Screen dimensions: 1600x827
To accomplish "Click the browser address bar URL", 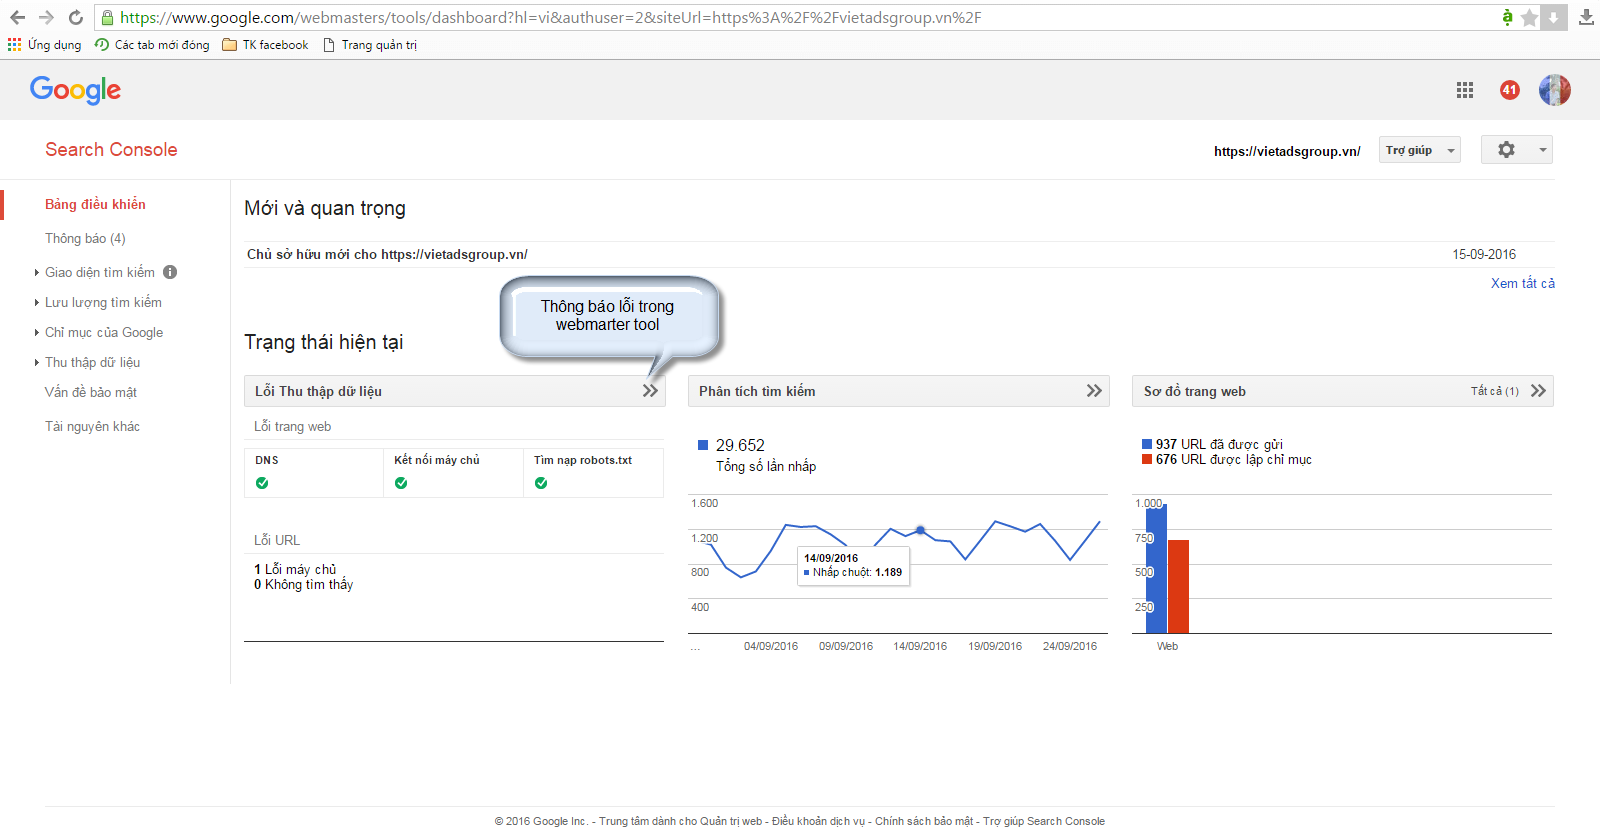I will click(551, 17).
